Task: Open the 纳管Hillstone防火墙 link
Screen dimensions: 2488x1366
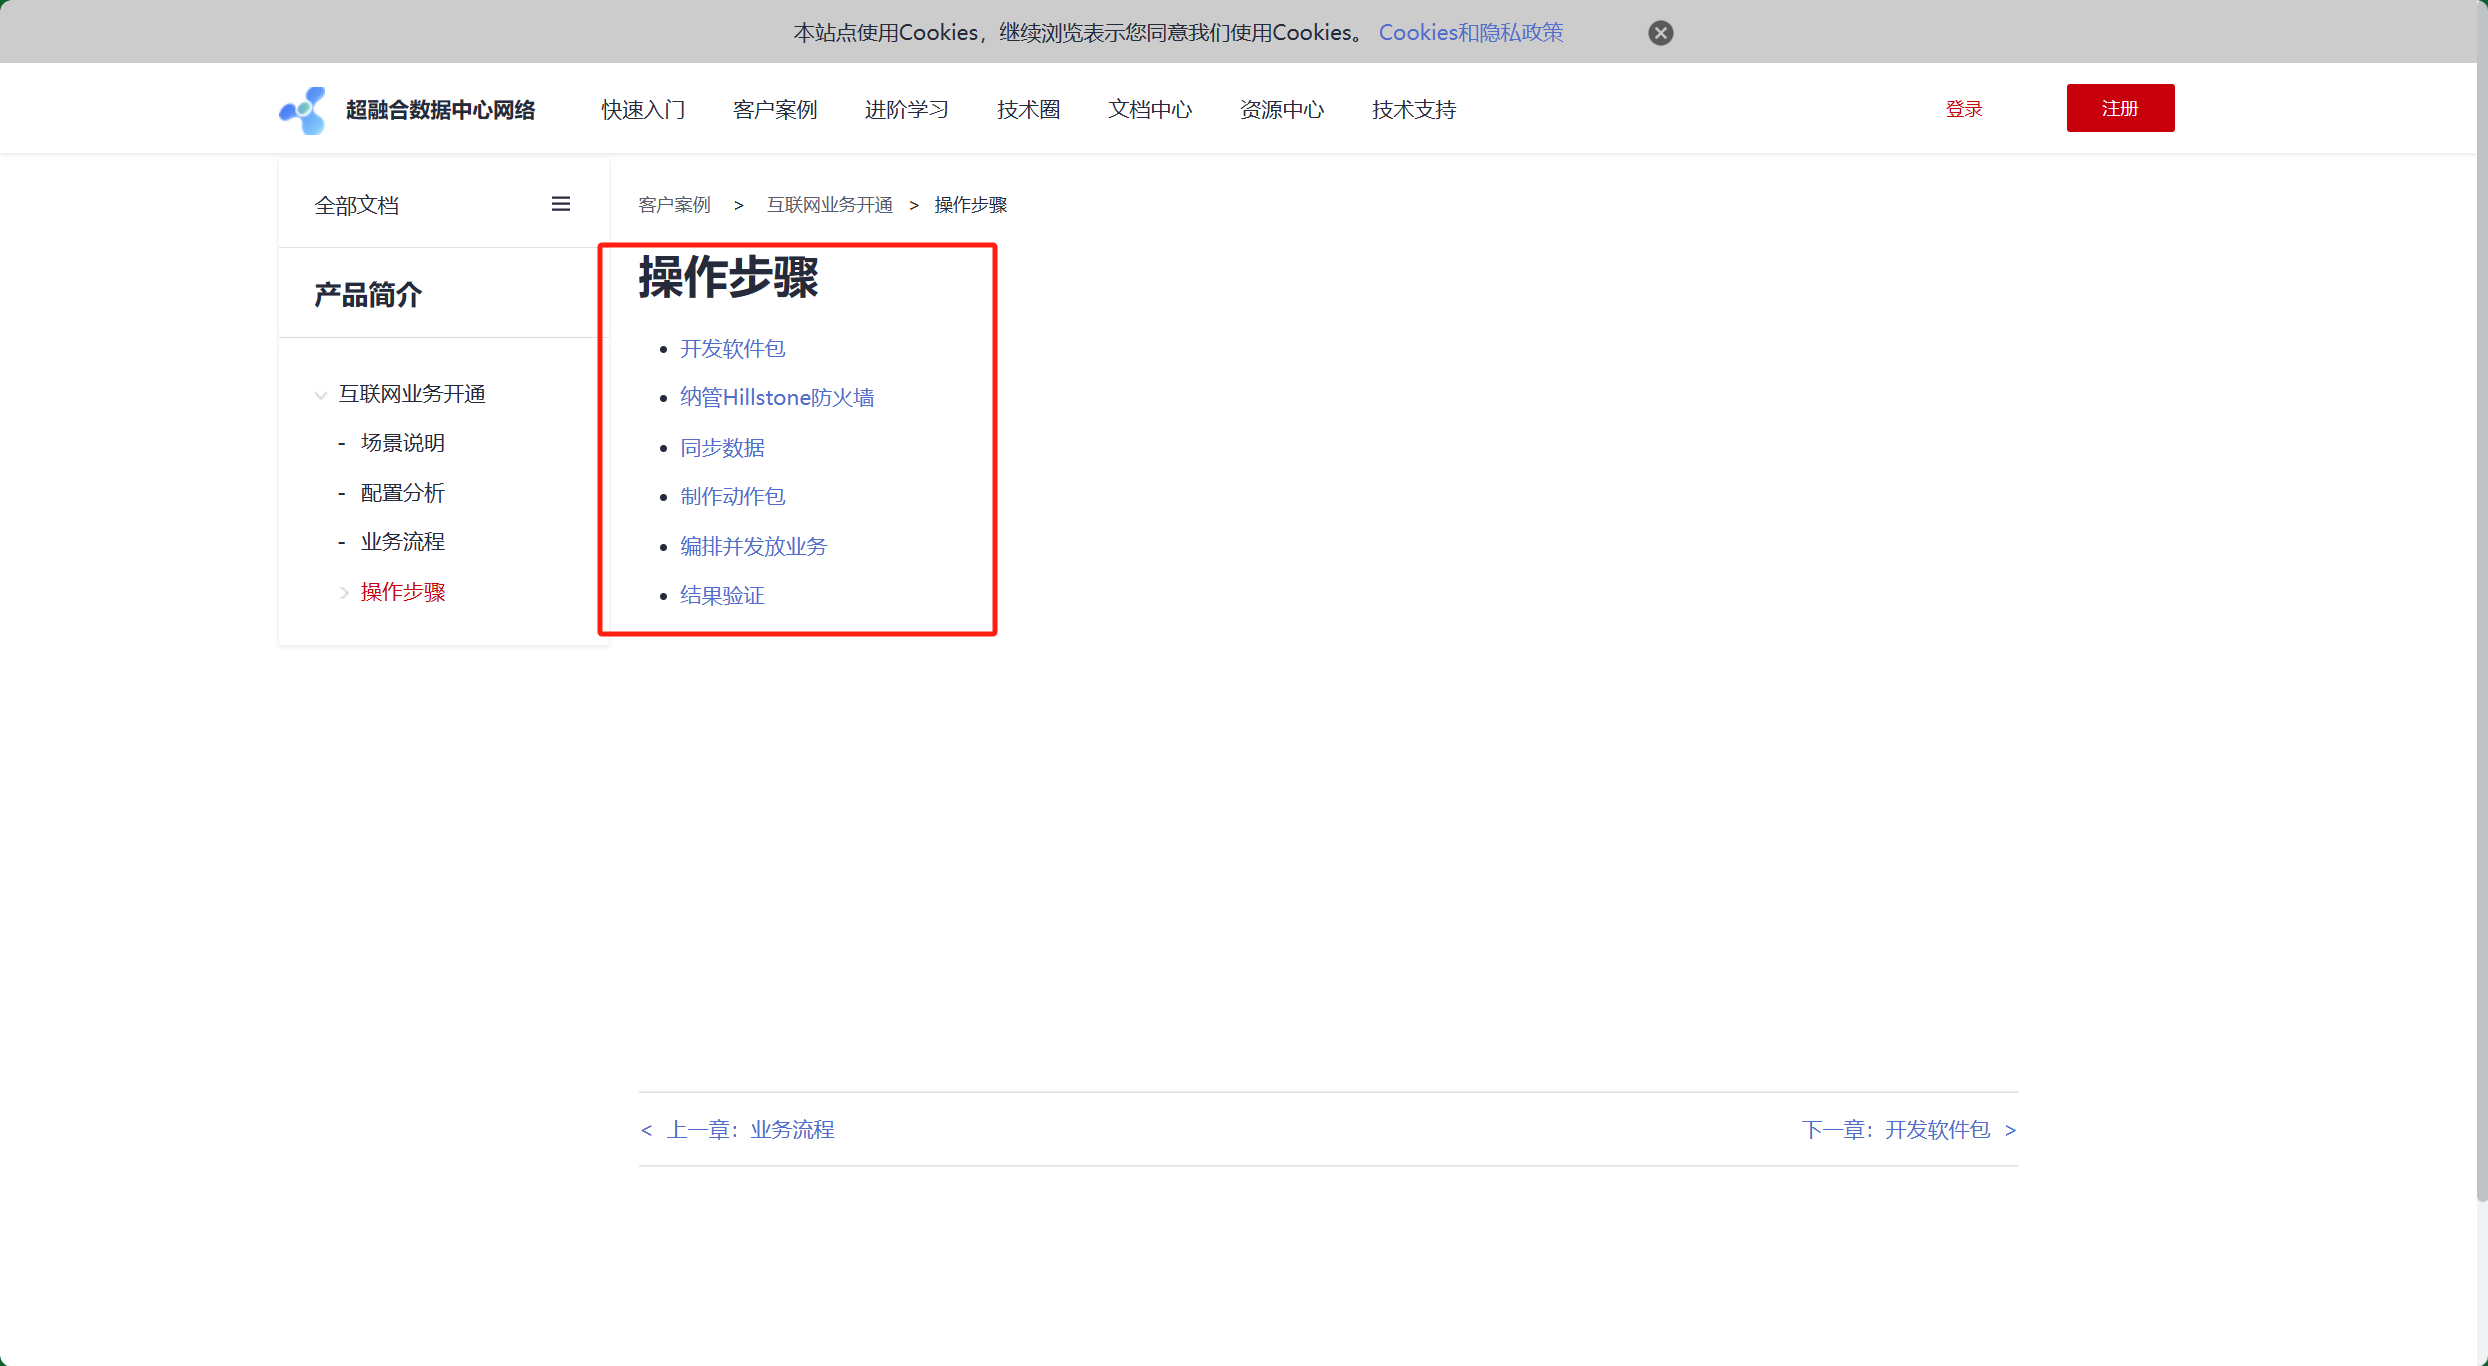Action: point(777,398)
